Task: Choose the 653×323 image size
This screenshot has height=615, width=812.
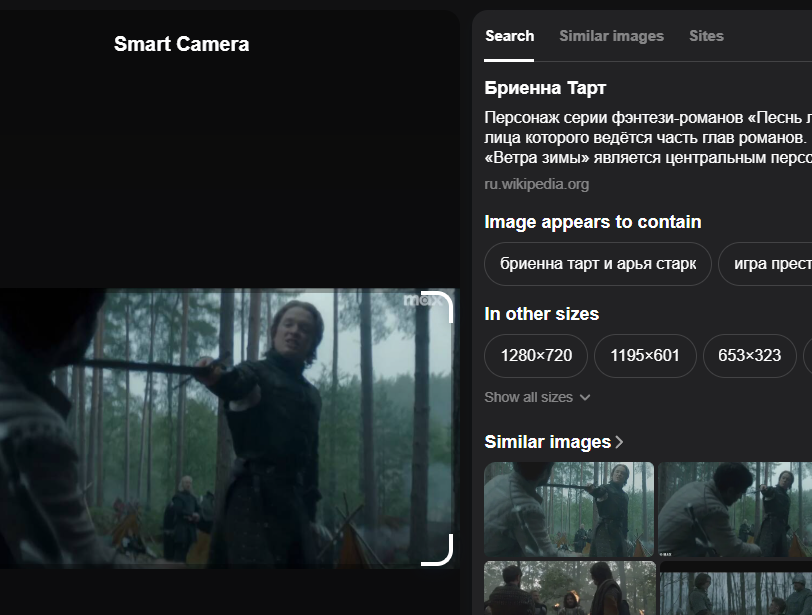Action: [749, 356]
